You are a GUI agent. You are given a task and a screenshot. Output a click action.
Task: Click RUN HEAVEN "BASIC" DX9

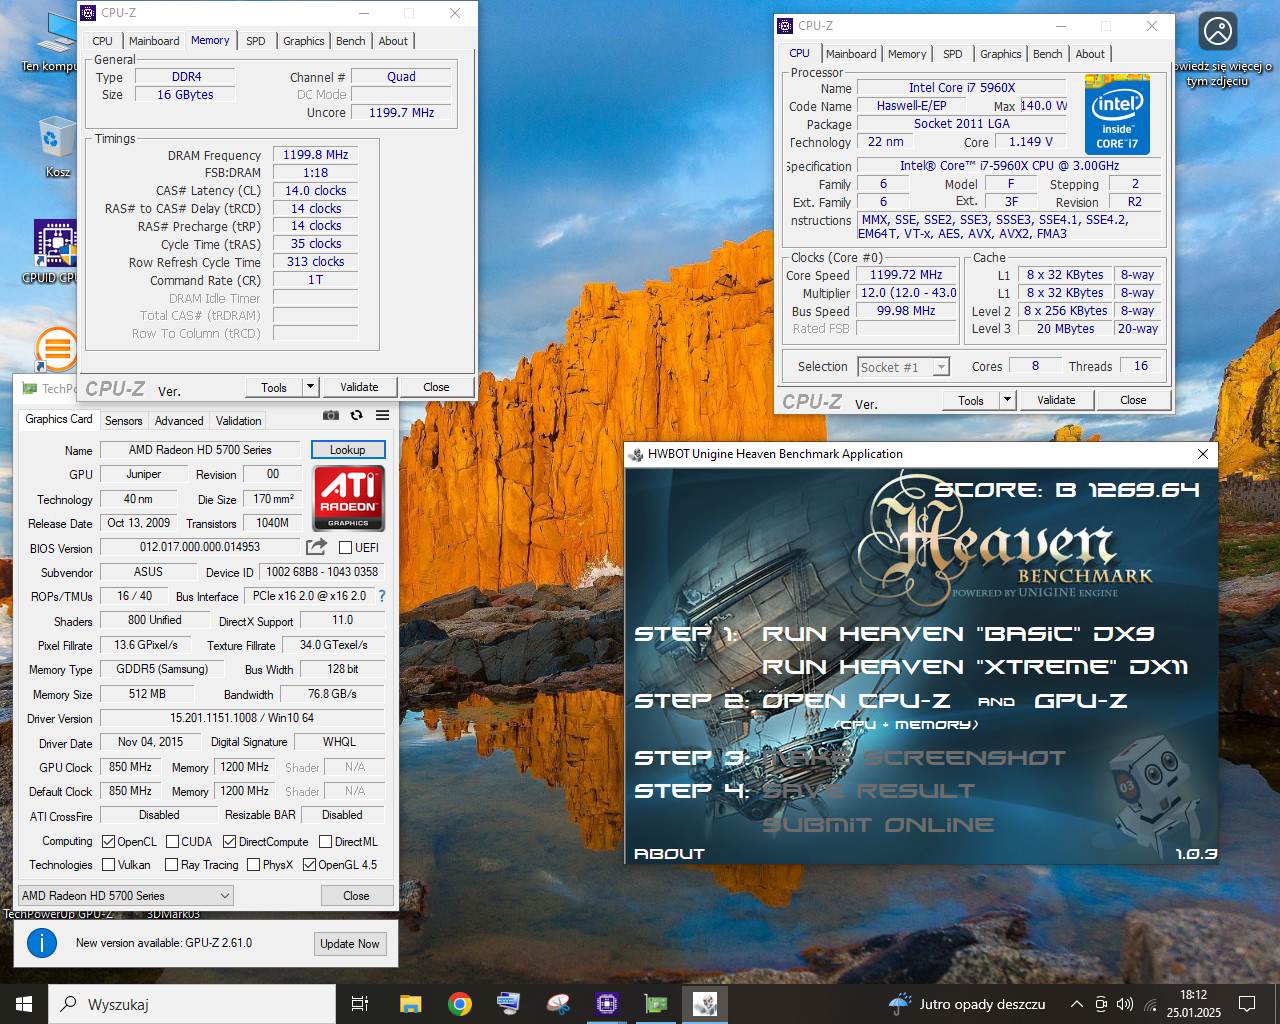coord(958,634)
